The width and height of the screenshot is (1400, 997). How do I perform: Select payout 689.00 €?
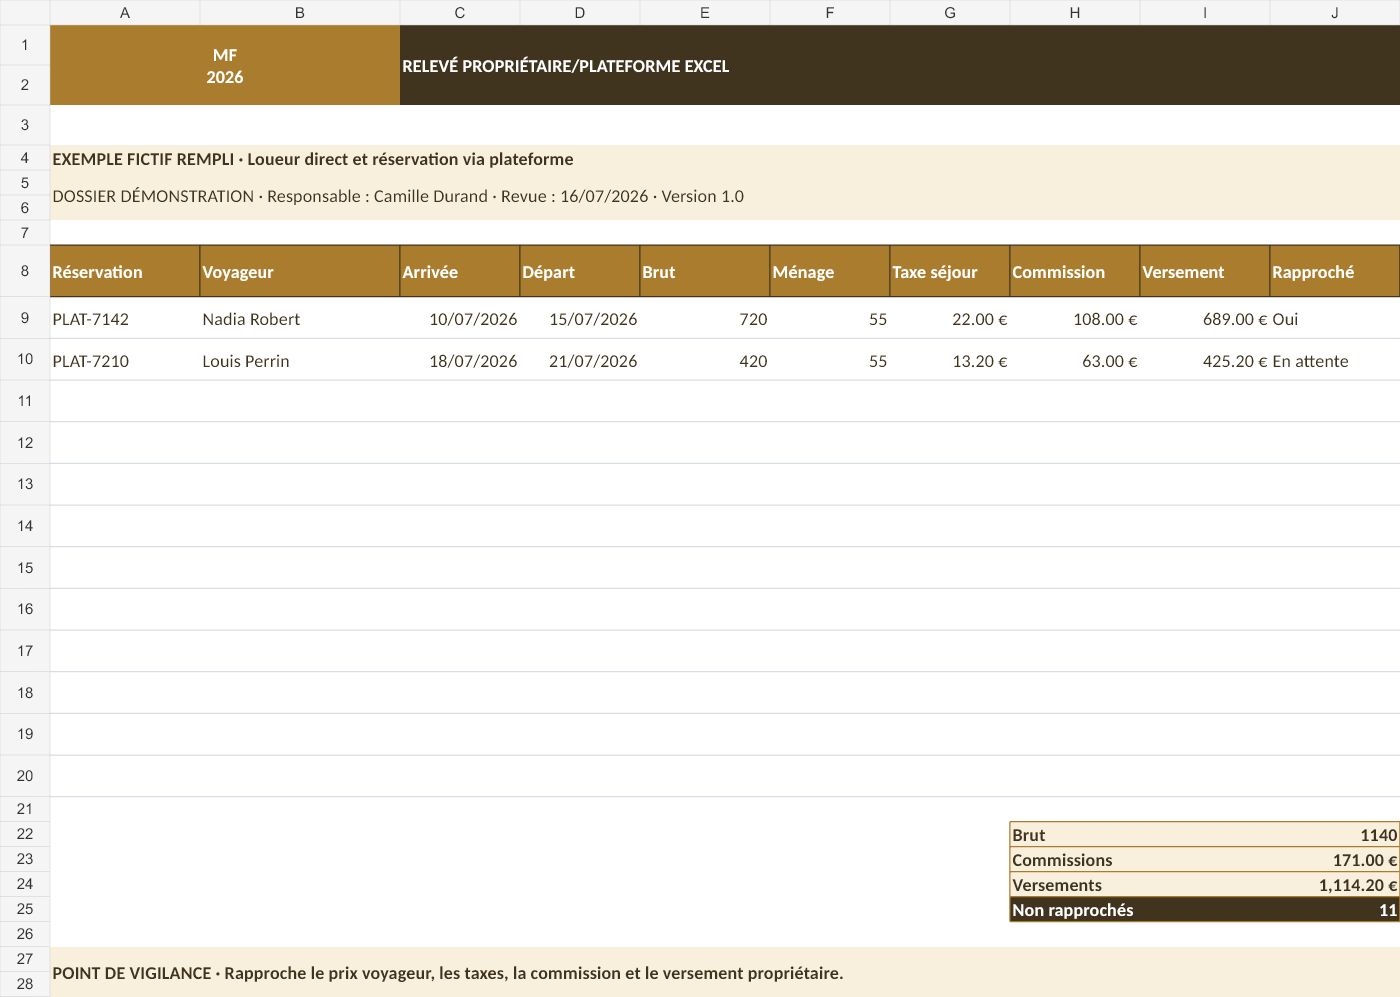(1205, 319)
